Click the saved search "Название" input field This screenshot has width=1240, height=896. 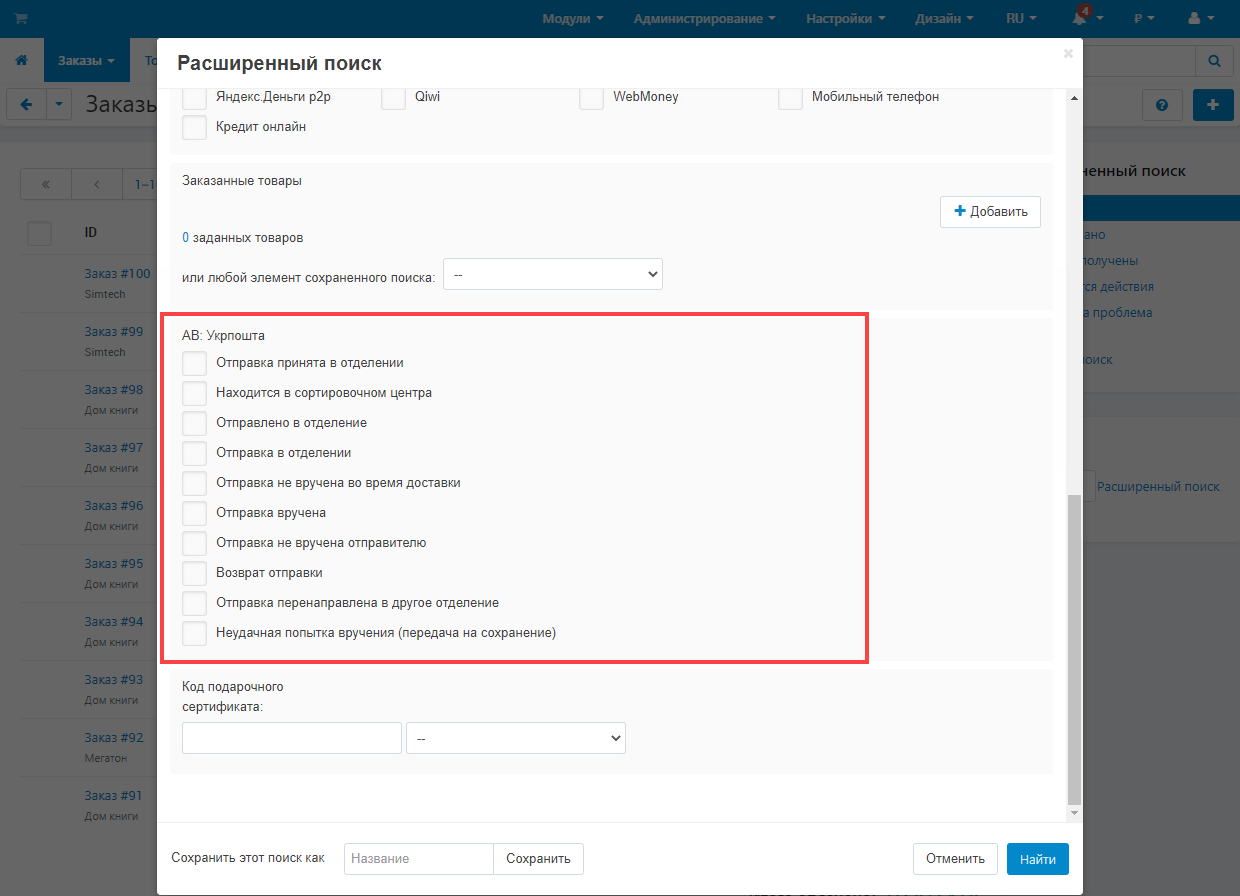(418, 859)
